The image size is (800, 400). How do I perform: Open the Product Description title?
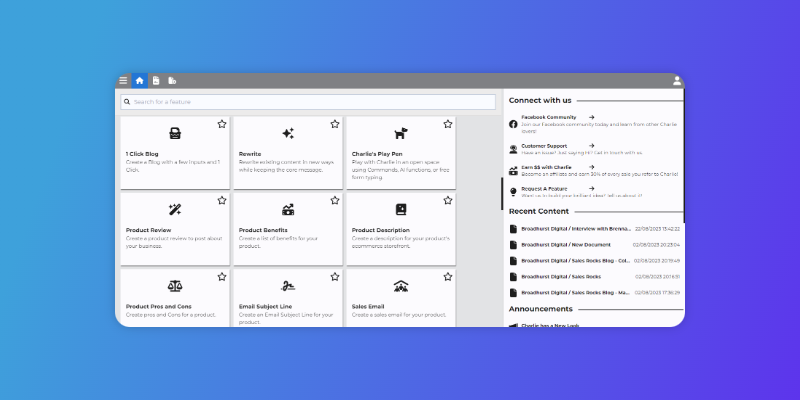coord(381,230)
